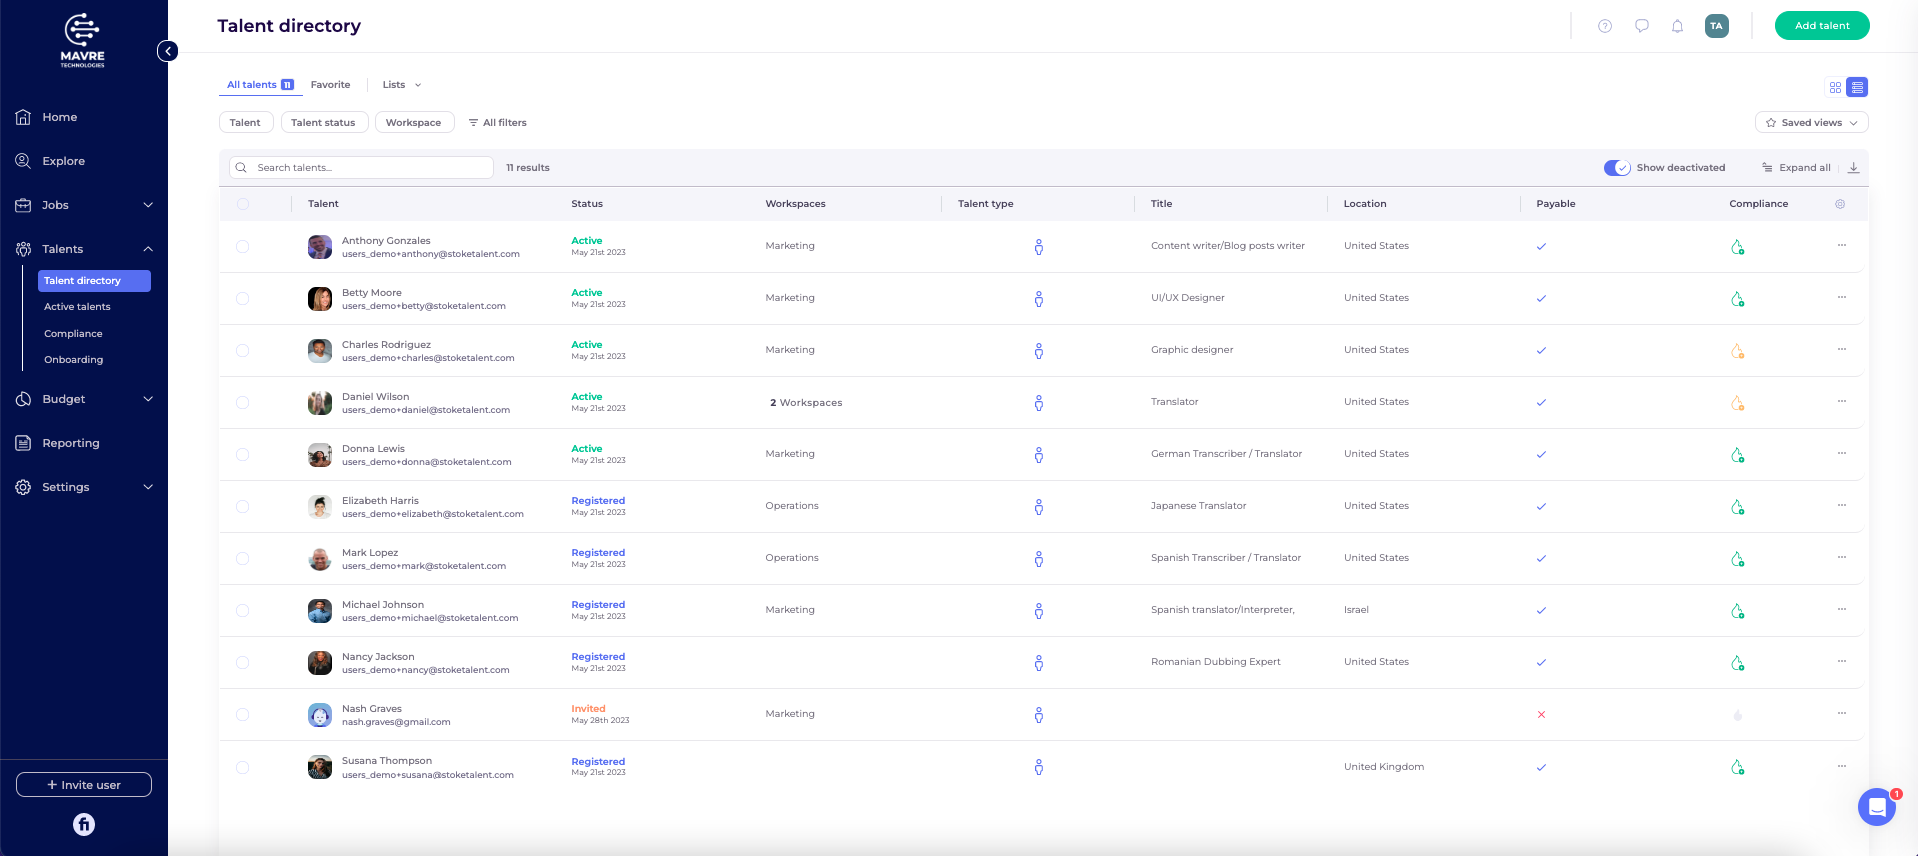Open Compliance submenu item in sidebar
Image resolution: width=1918 pixels, height=856 pixels.
[73, 334]
